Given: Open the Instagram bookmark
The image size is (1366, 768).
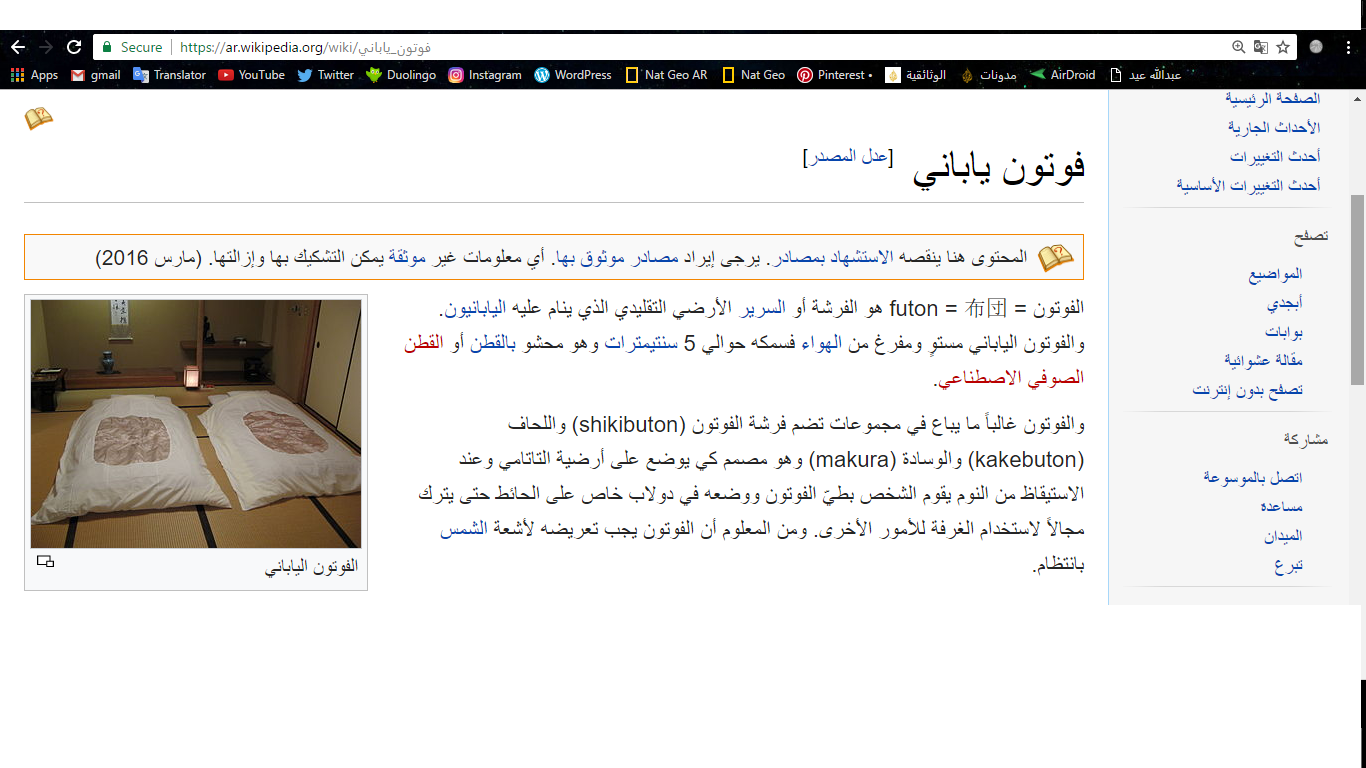Looking at the screenshot, I should (485, 75).
